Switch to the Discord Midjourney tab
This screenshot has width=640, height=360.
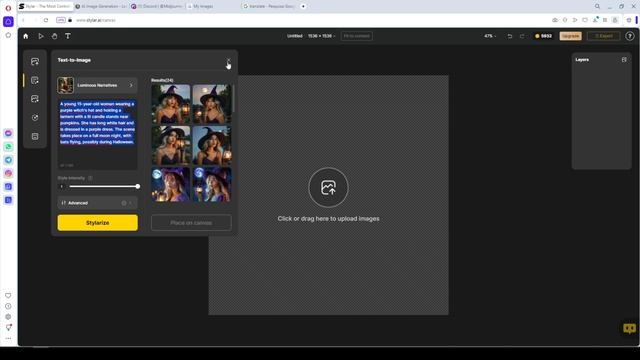[x=157, y=6]
